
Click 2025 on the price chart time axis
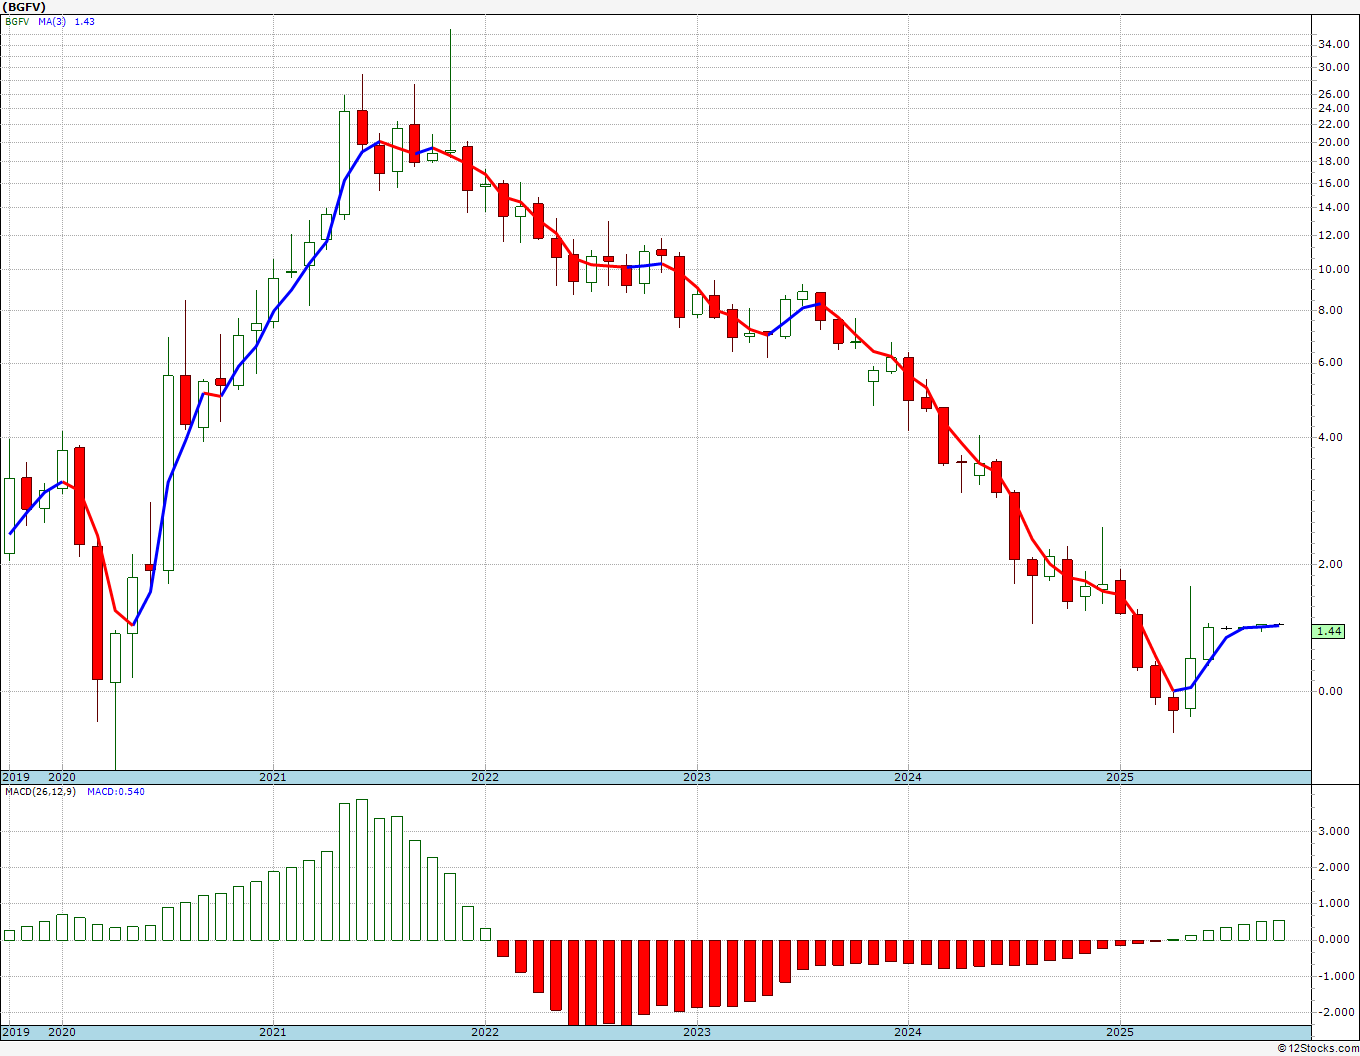(x=1120, y=777)
